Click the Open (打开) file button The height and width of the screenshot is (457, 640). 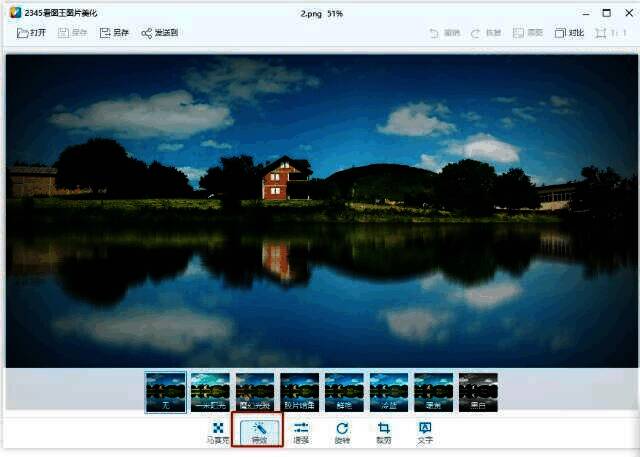[32, 33]
